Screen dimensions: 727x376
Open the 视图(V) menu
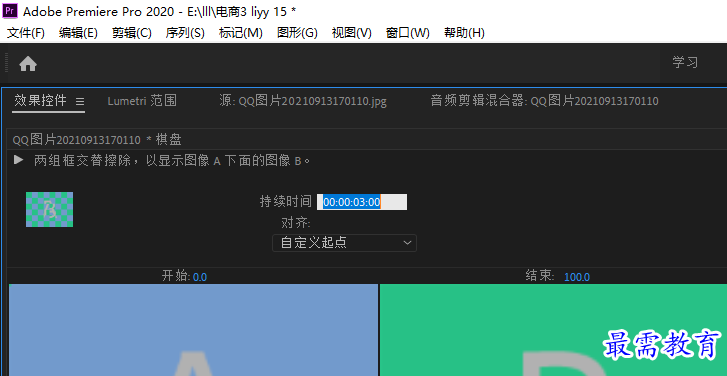click(351, 33)
